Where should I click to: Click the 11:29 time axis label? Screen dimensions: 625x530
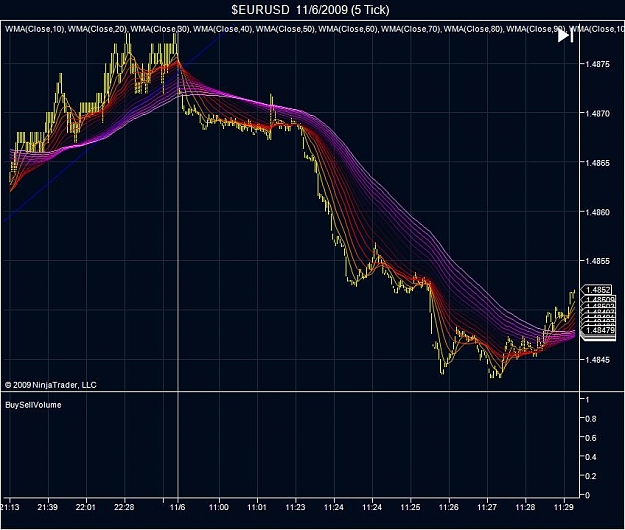pos(564,507)
